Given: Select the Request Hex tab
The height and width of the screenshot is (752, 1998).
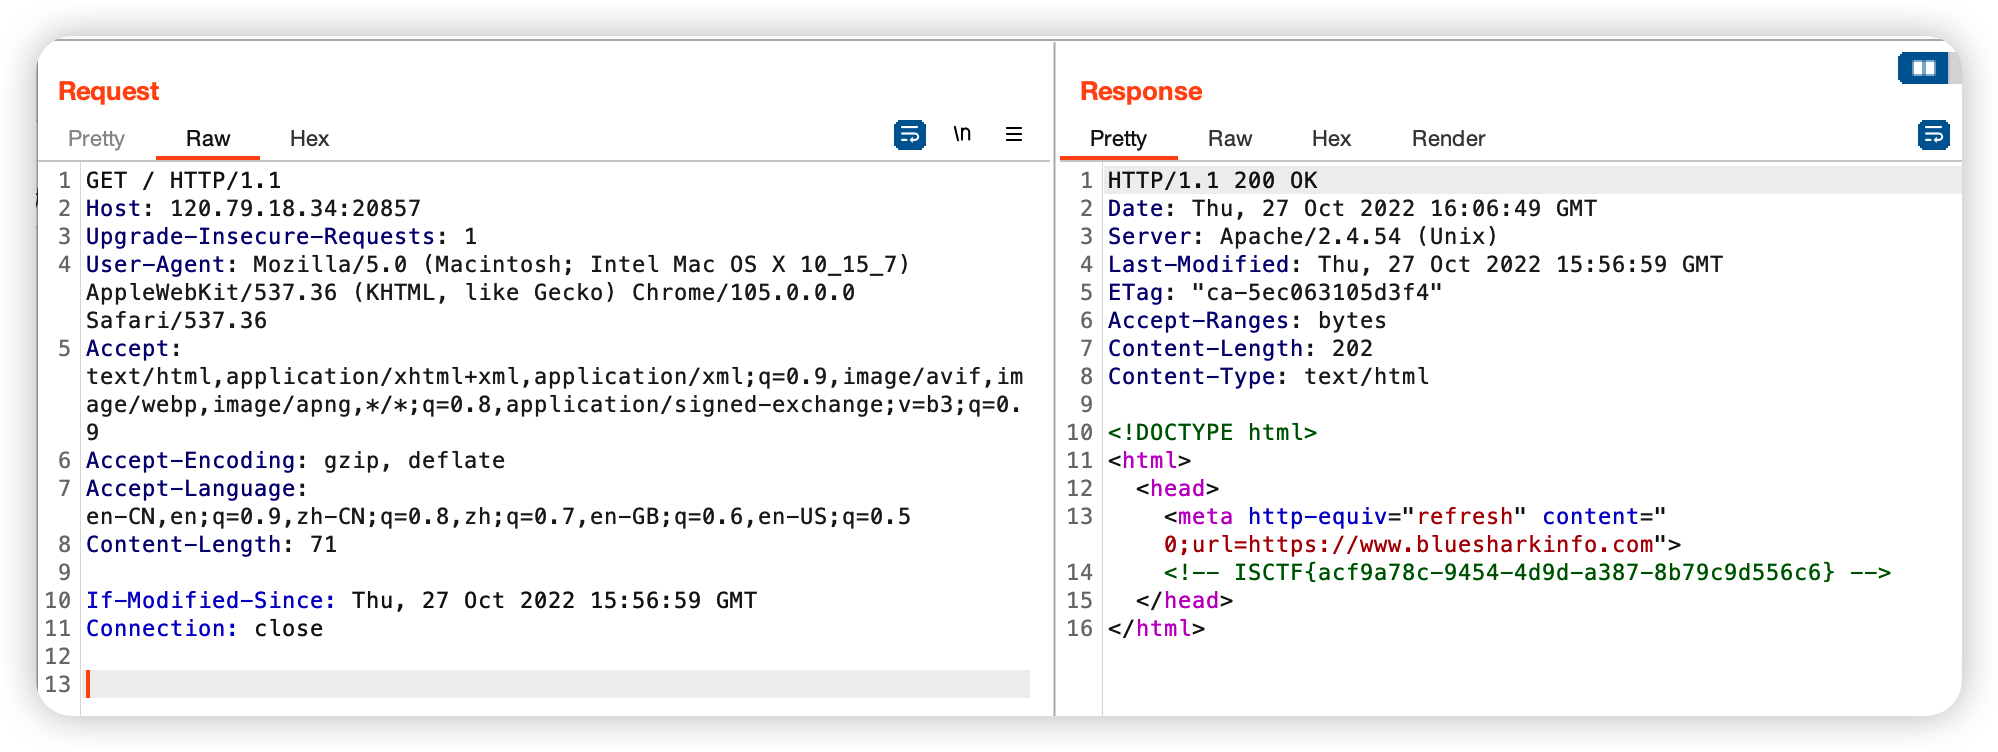Looking at the screenshot, I should click(309, 139).
